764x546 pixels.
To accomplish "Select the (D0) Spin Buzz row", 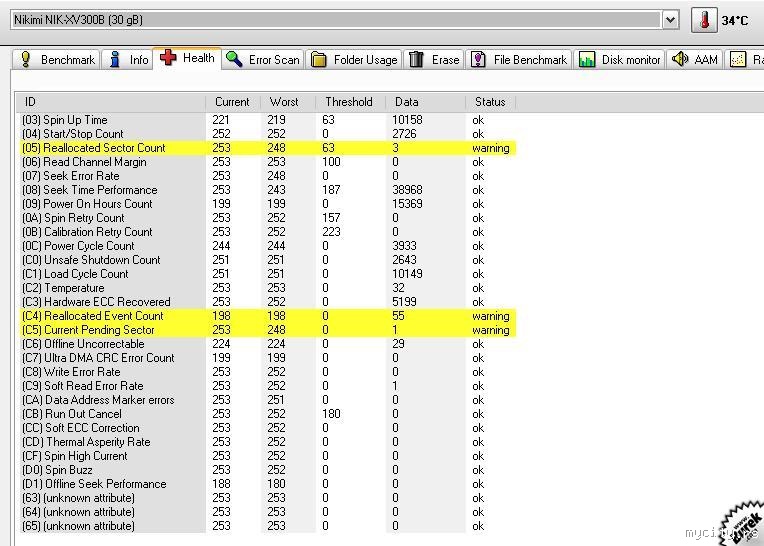I will pos(267,470).
